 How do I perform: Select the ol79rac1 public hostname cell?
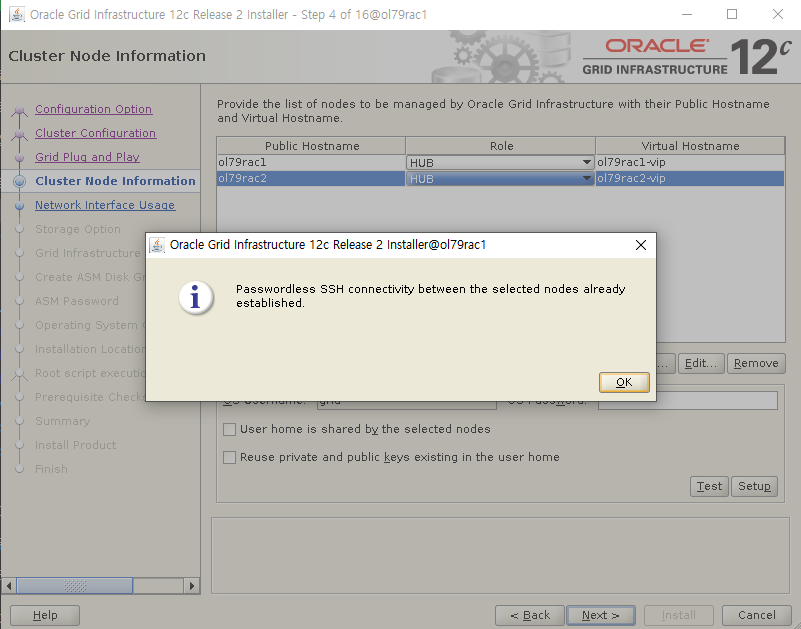[311, 162]
